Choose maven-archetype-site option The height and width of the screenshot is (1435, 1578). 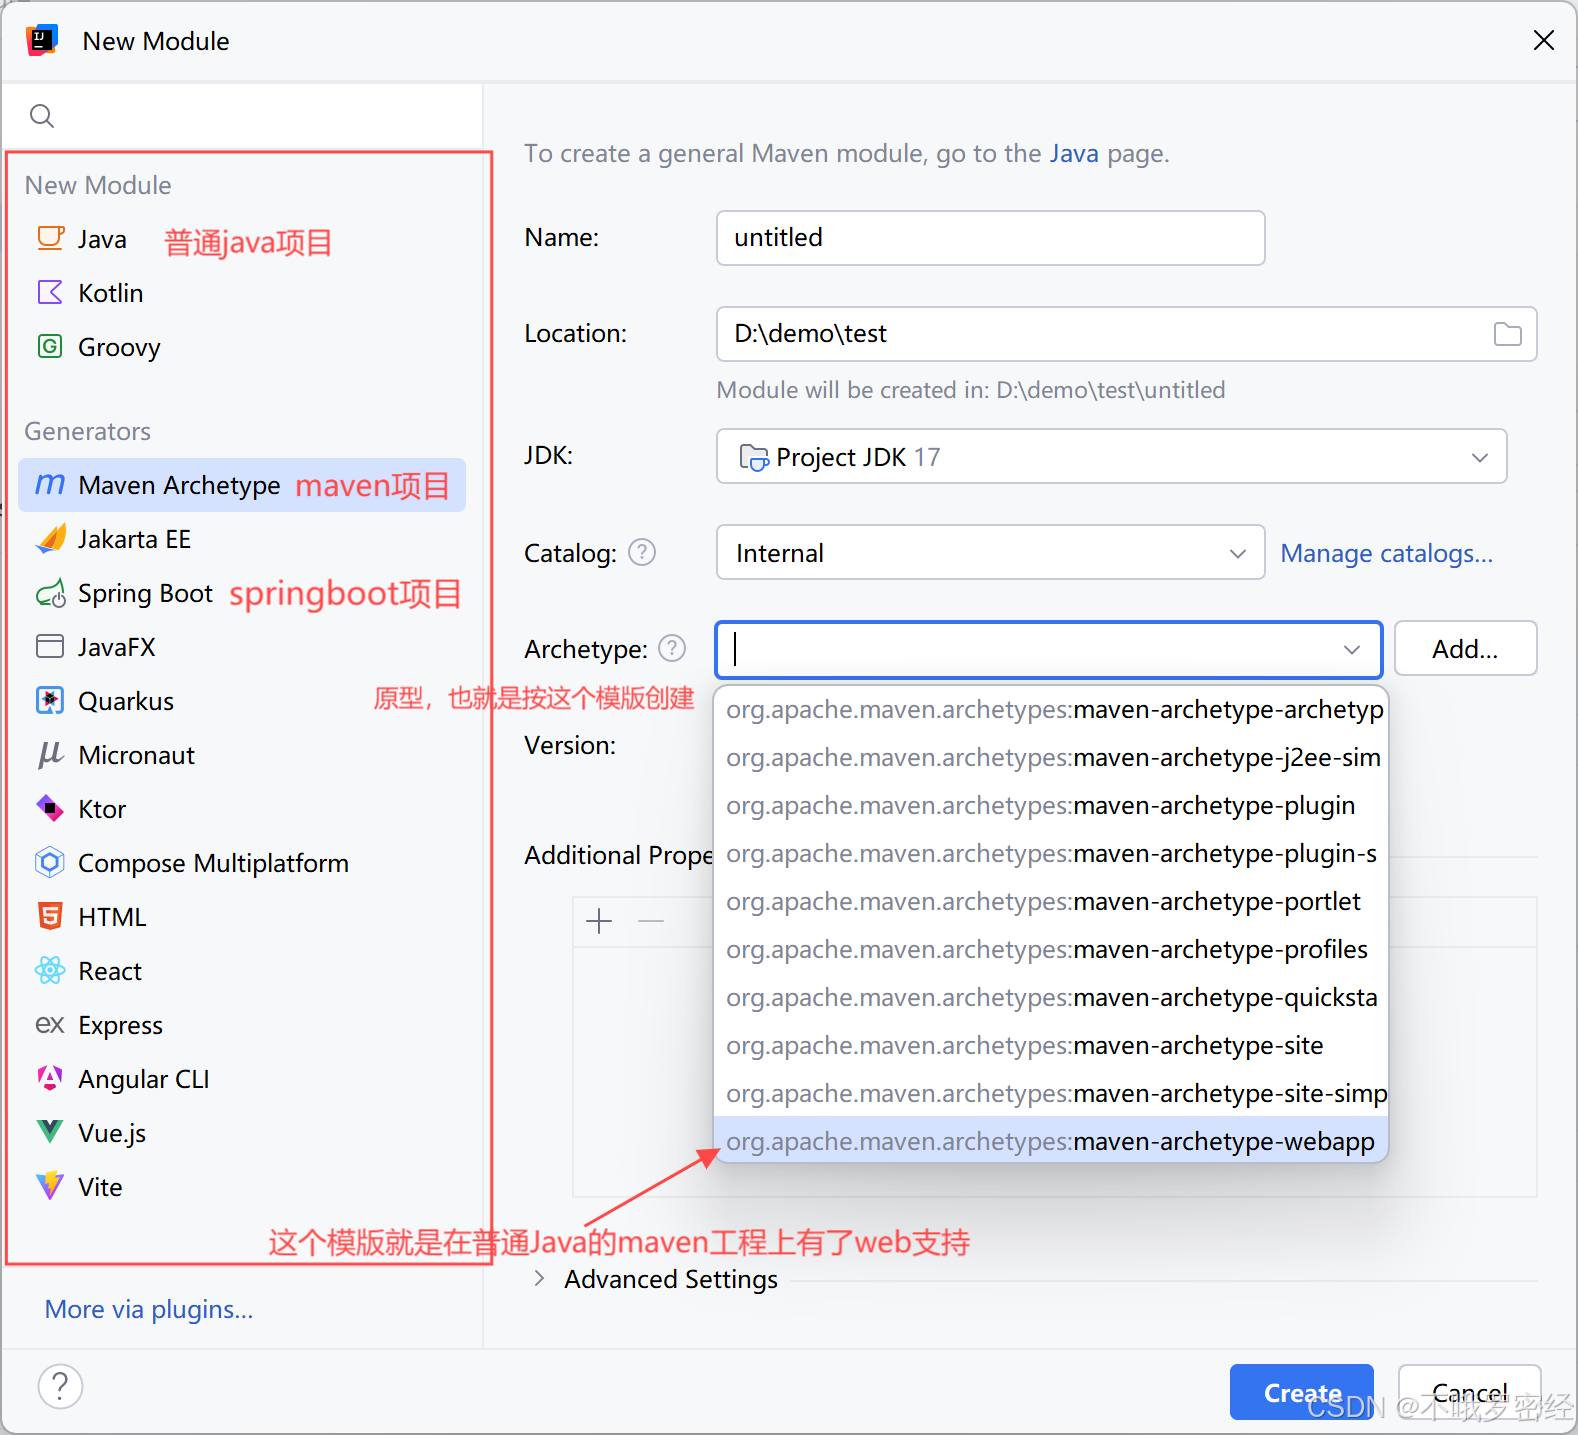coord(1051,1046)
